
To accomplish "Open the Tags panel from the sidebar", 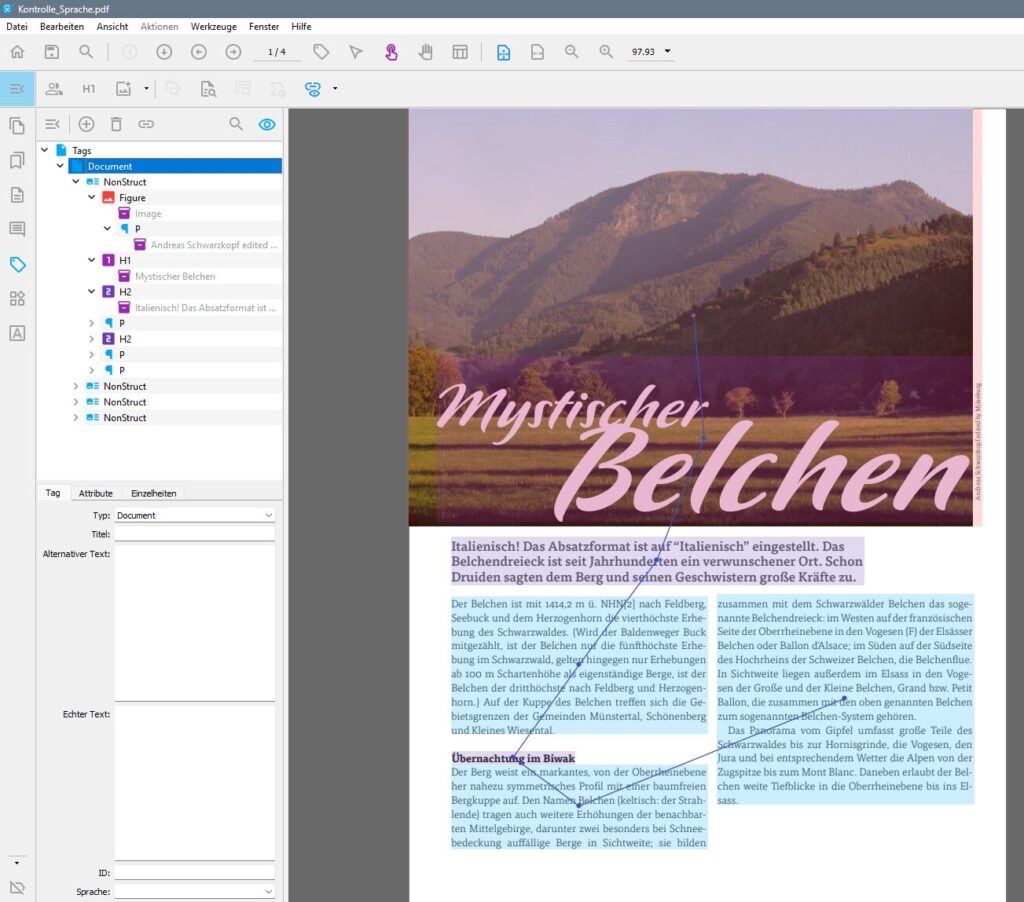I will tap(17, 264).
